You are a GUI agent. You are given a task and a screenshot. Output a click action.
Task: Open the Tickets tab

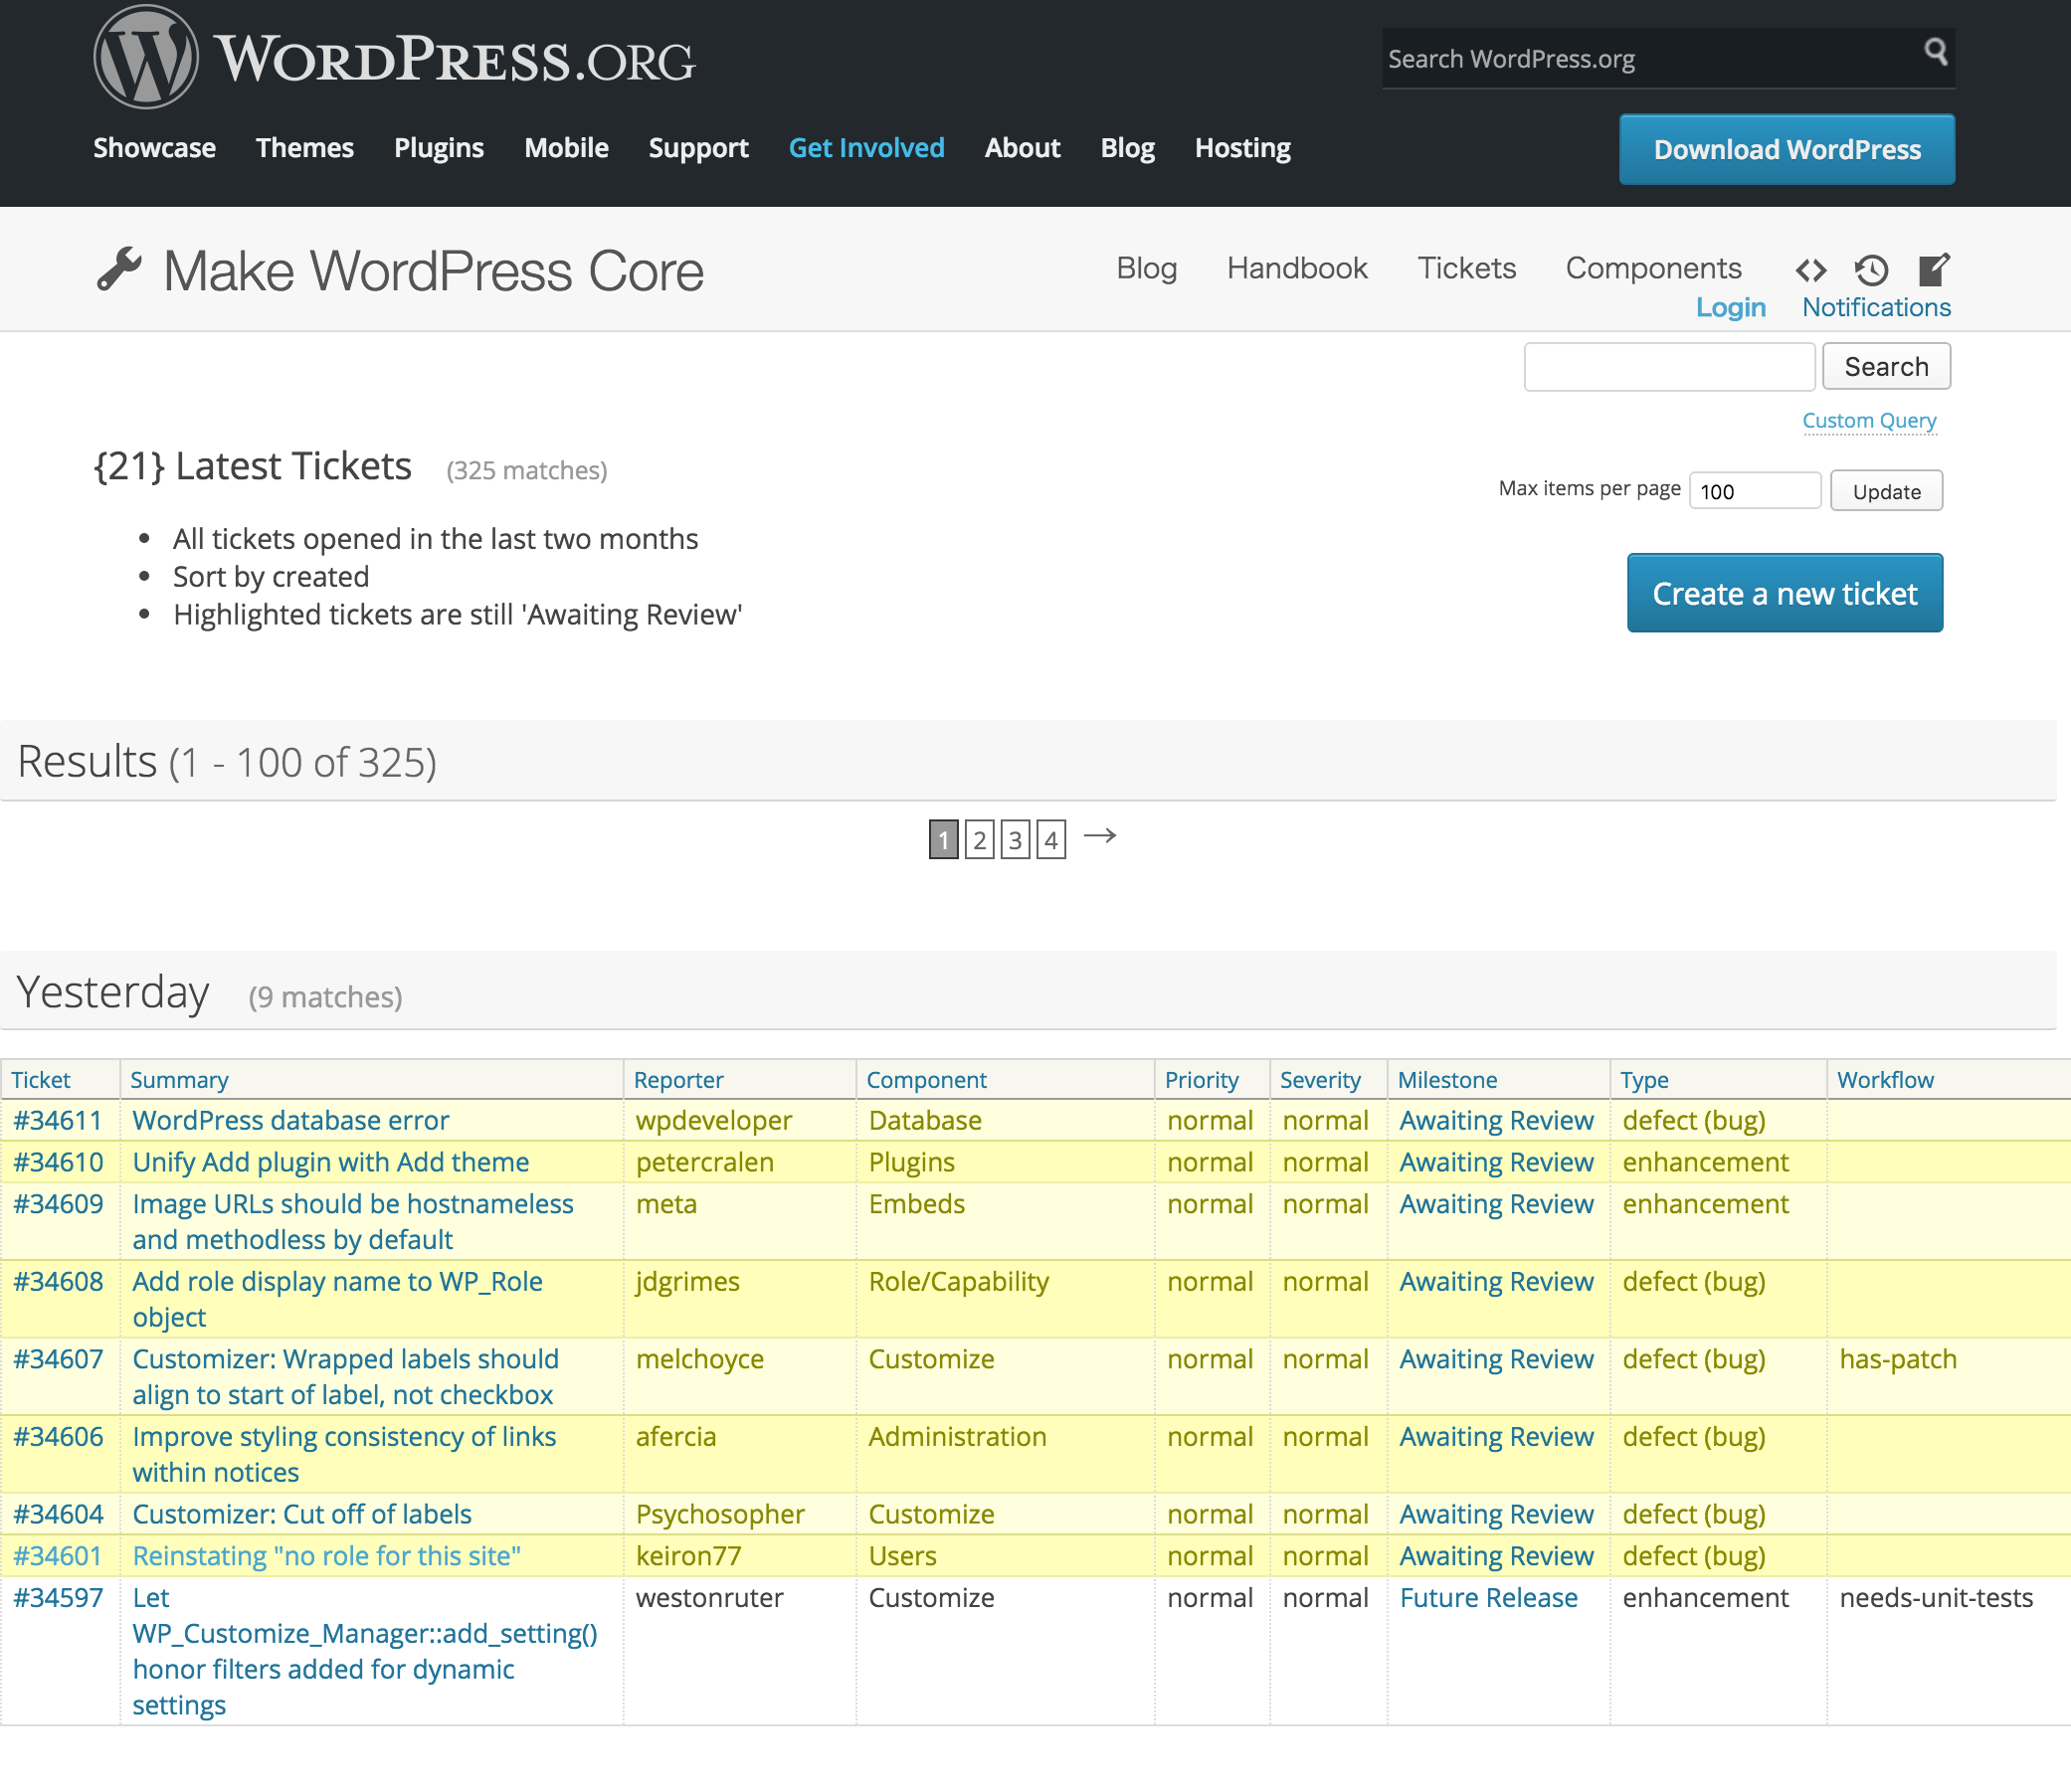tap(1467, 268)
